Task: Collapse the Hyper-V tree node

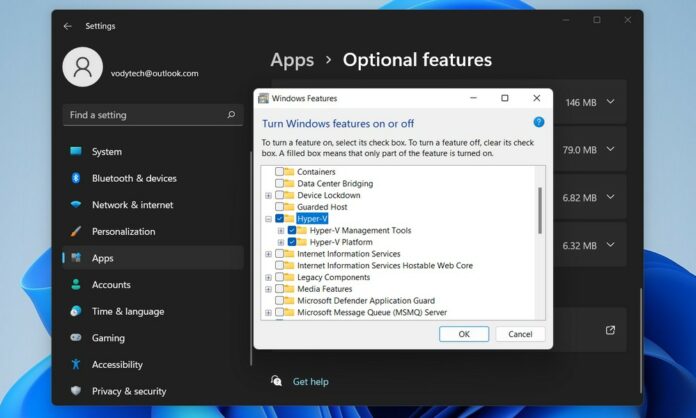Action: 268,219
